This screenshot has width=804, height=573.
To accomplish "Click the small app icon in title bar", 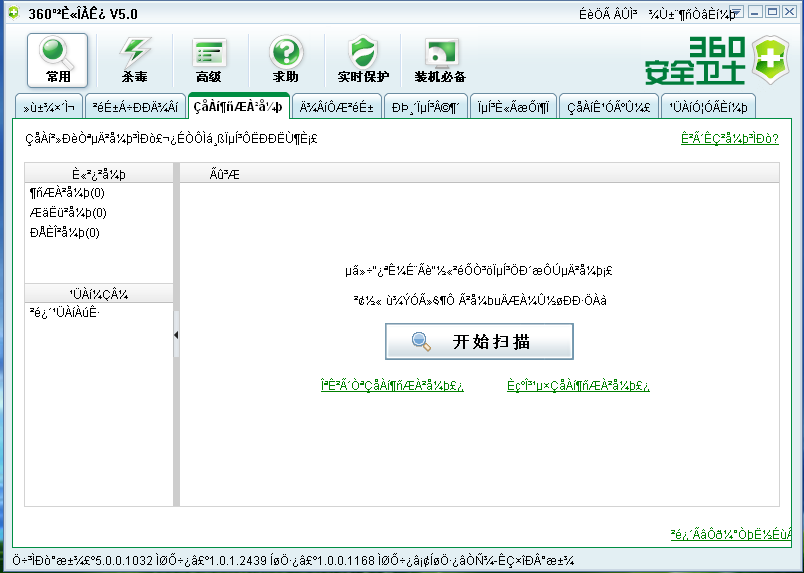I will [14, 13].
